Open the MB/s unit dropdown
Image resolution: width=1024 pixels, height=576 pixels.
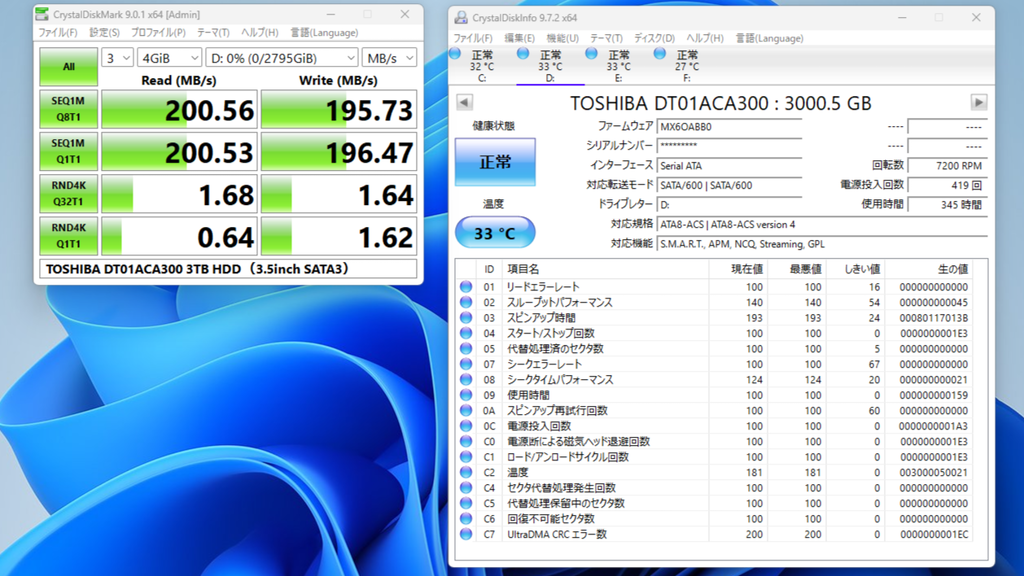click(389, 58)
